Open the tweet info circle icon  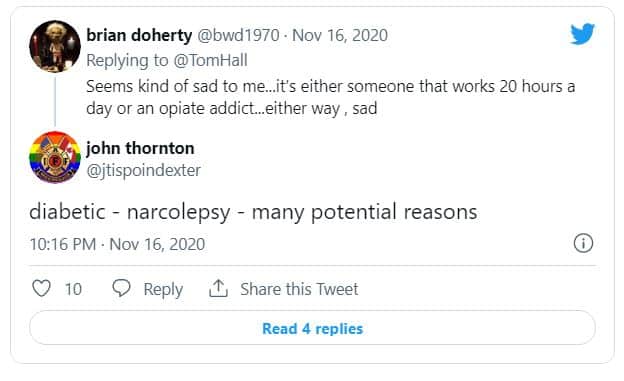pyautogui.click(x=583, y=243)
